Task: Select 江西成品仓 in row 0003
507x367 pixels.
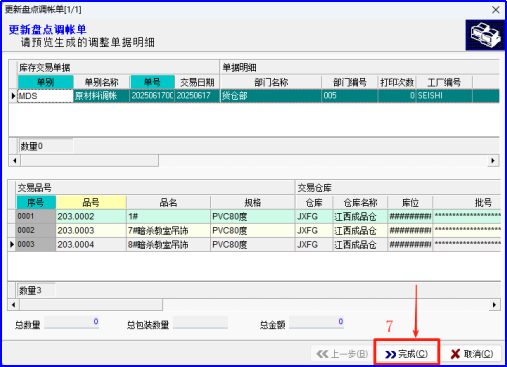Action: coord(360,244)
